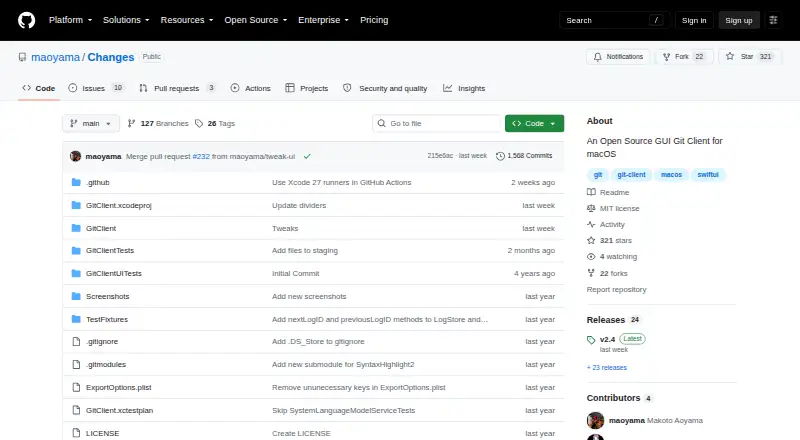Click the Activity pulse icon
This screenshot has width=800, height=440.
pos(591,224)
